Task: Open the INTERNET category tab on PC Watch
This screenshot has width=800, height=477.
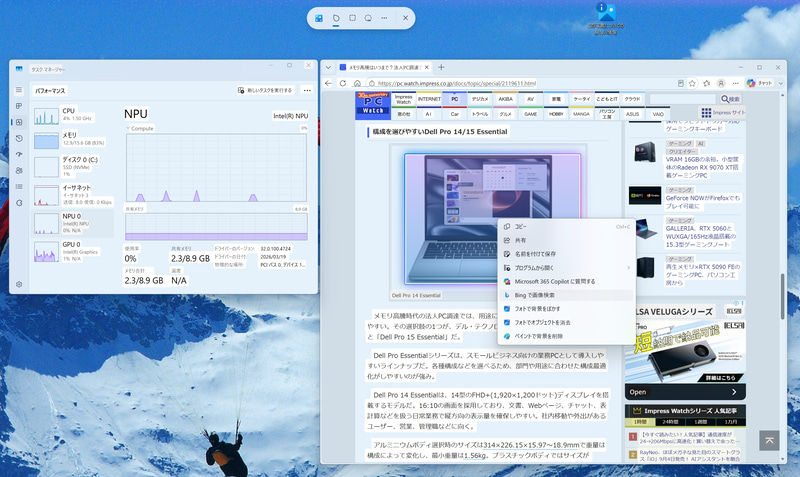Action: click(429, 99)
